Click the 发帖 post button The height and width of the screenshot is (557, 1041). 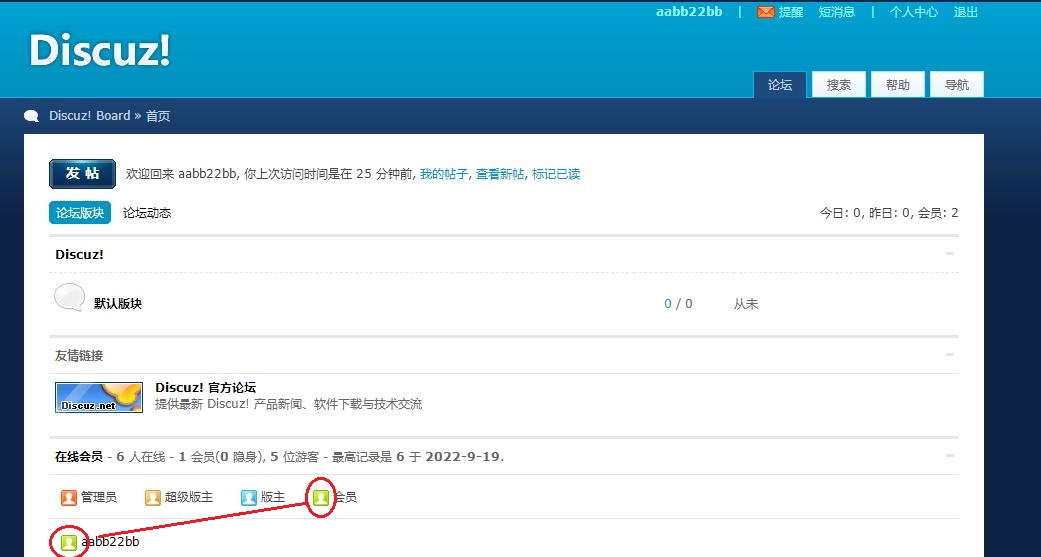pyautogui.click(x=82, y=174)
